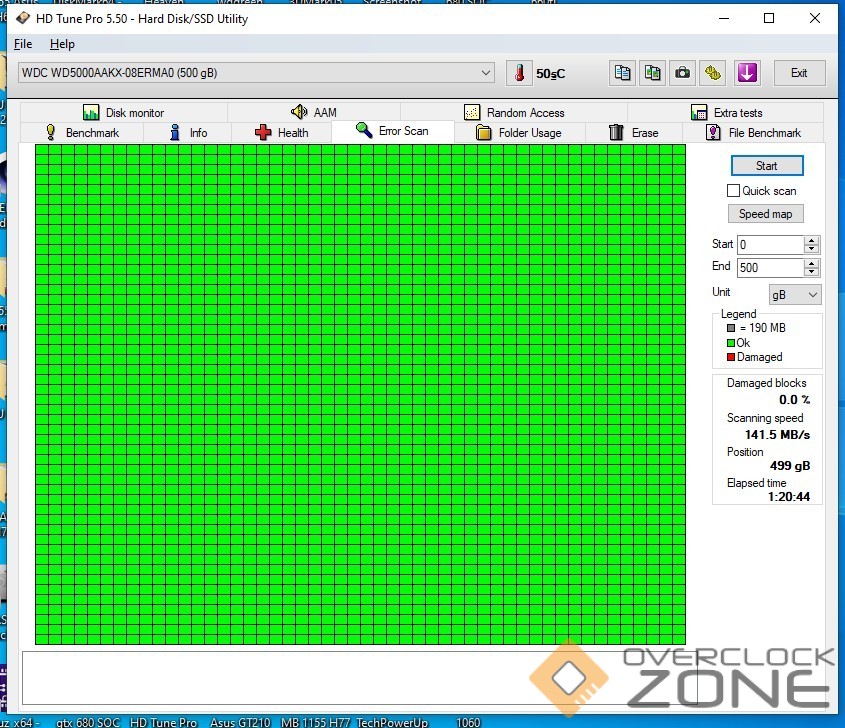Click the gray 190 MB legend swatch
The image size is (845, 728).
pyautogui.click(x=731, y=328)
